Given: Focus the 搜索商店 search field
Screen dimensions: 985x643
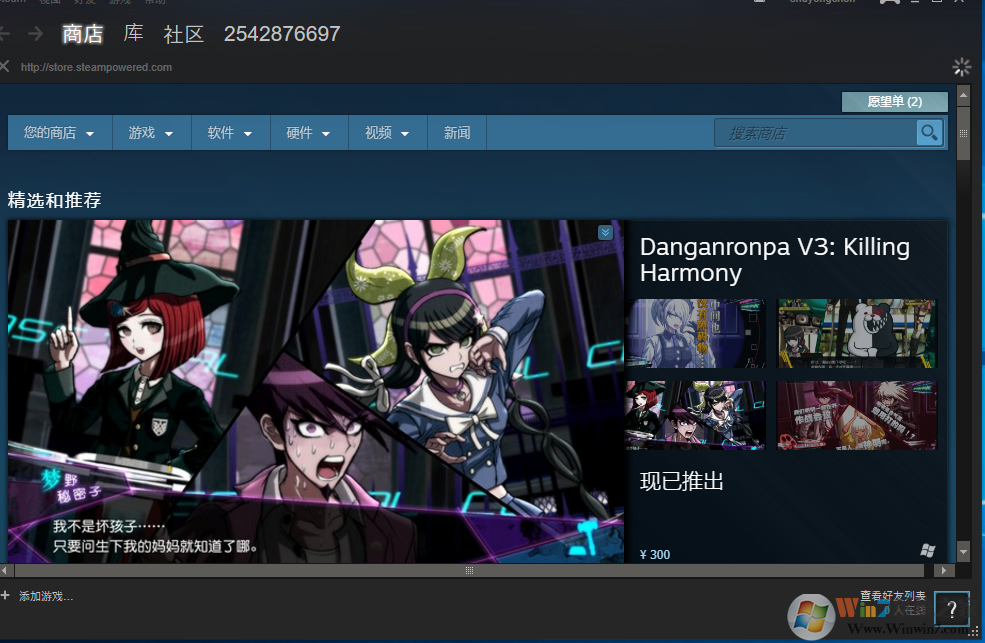Looking at the screenshot, I should pyautogui.click(x=815, y=133).
